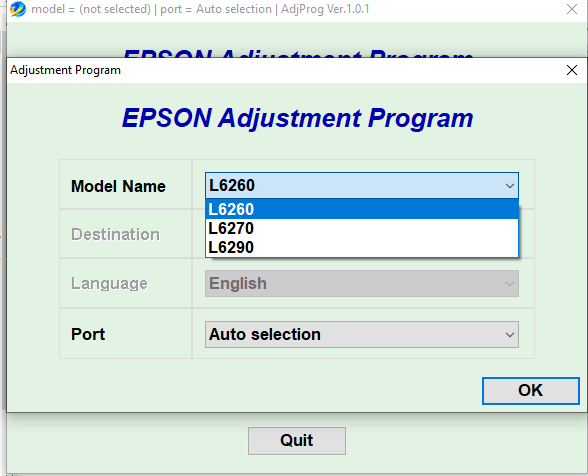Expand the Language dropdown arrow
The height and width of the screenshot is (476, 588).
[509, 284]
